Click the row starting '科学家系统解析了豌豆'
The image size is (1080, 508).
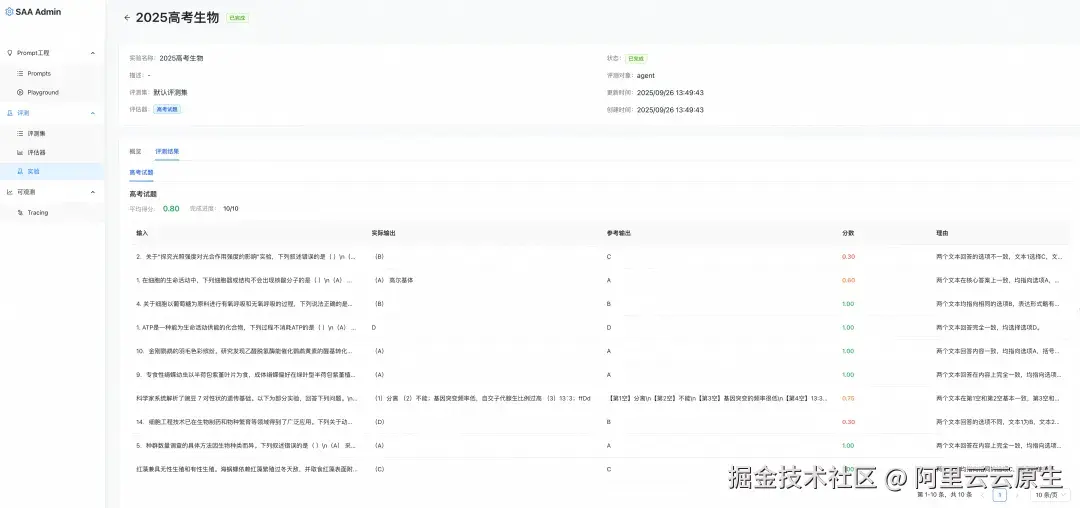pos(599,399)
